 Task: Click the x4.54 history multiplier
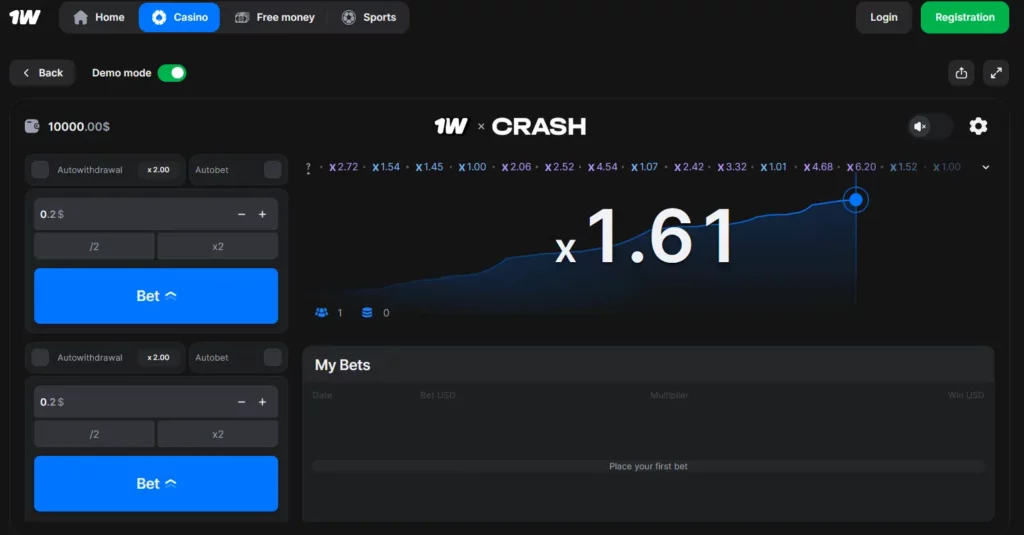point(602,167)
